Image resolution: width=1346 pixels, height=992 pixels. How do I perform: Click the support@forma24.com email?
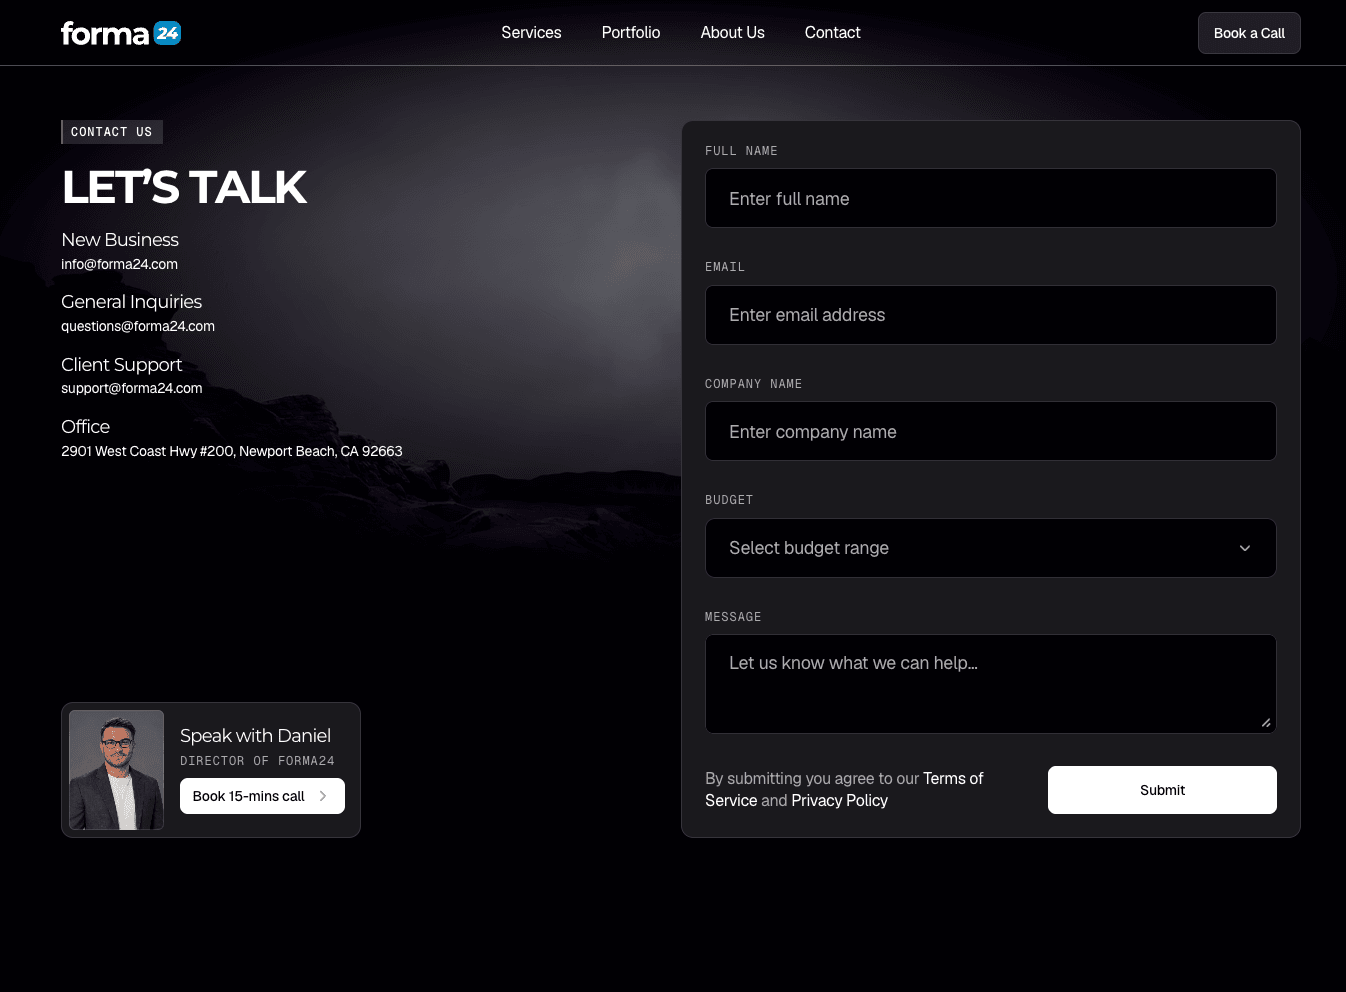click(x=132, y=388)
